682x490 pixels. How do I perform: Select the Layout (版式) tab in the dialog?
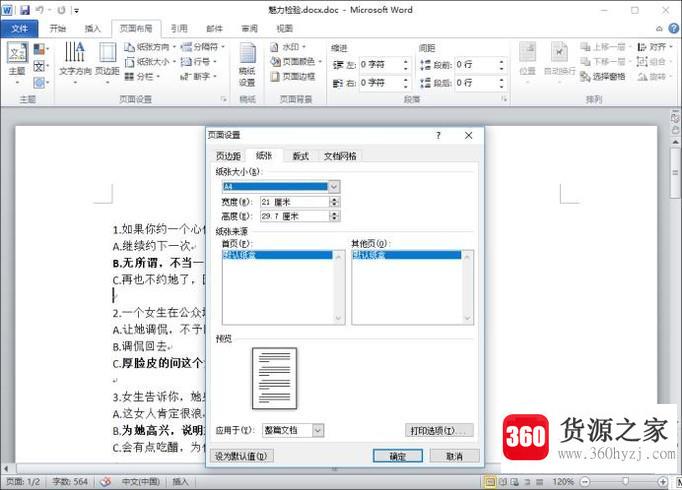click(x=300, y=156)
